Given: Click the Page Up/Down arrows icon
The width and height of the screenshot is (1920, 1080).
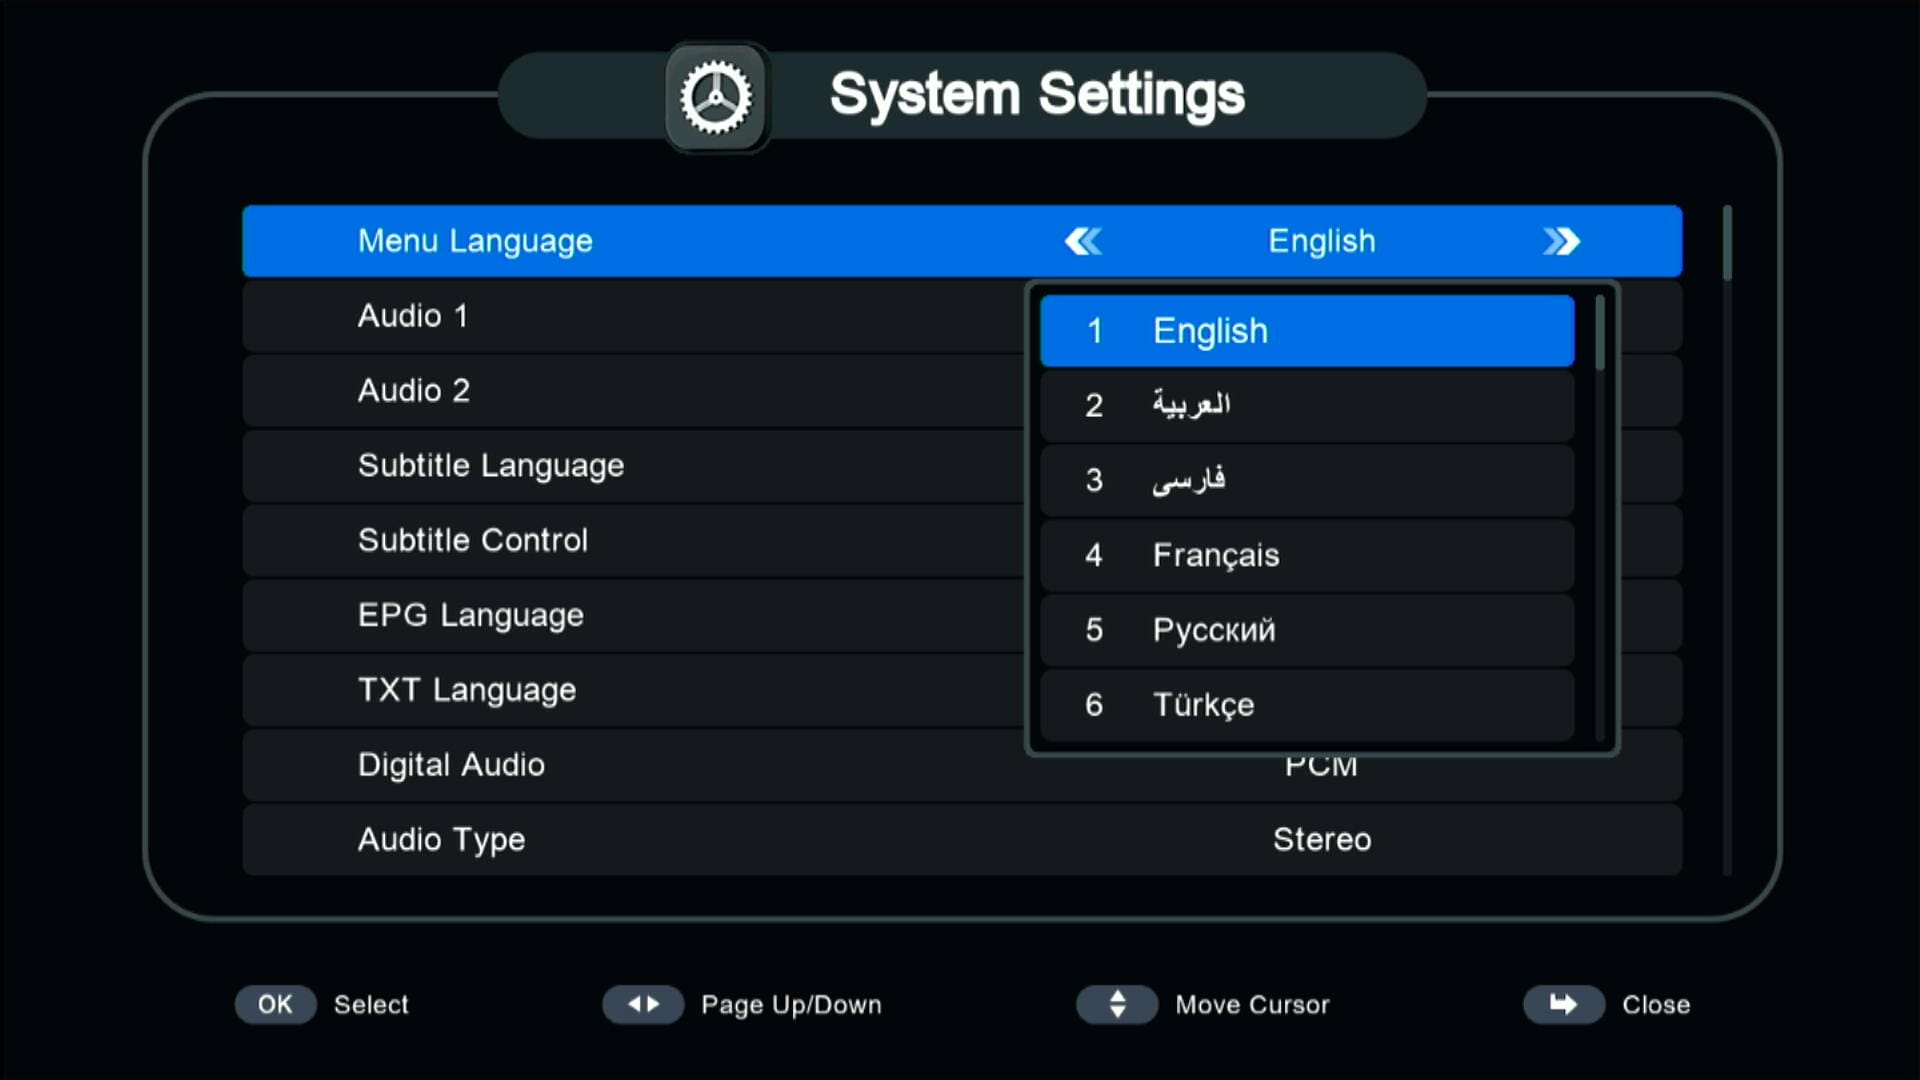Looking at the screenshot, I should (643, 1004).
